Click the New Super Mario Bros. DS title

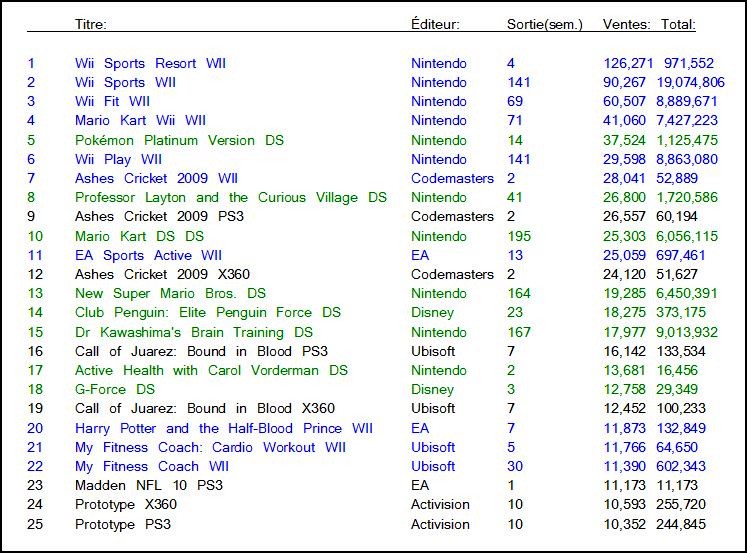[x=170, y=294]
